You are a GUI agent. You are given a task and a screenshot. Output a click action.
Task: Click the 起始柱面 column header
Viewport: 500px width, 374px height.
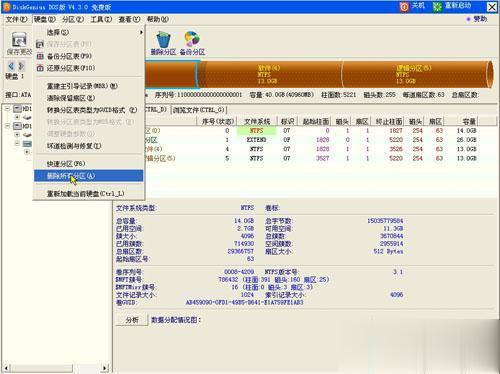click(315, 121)
